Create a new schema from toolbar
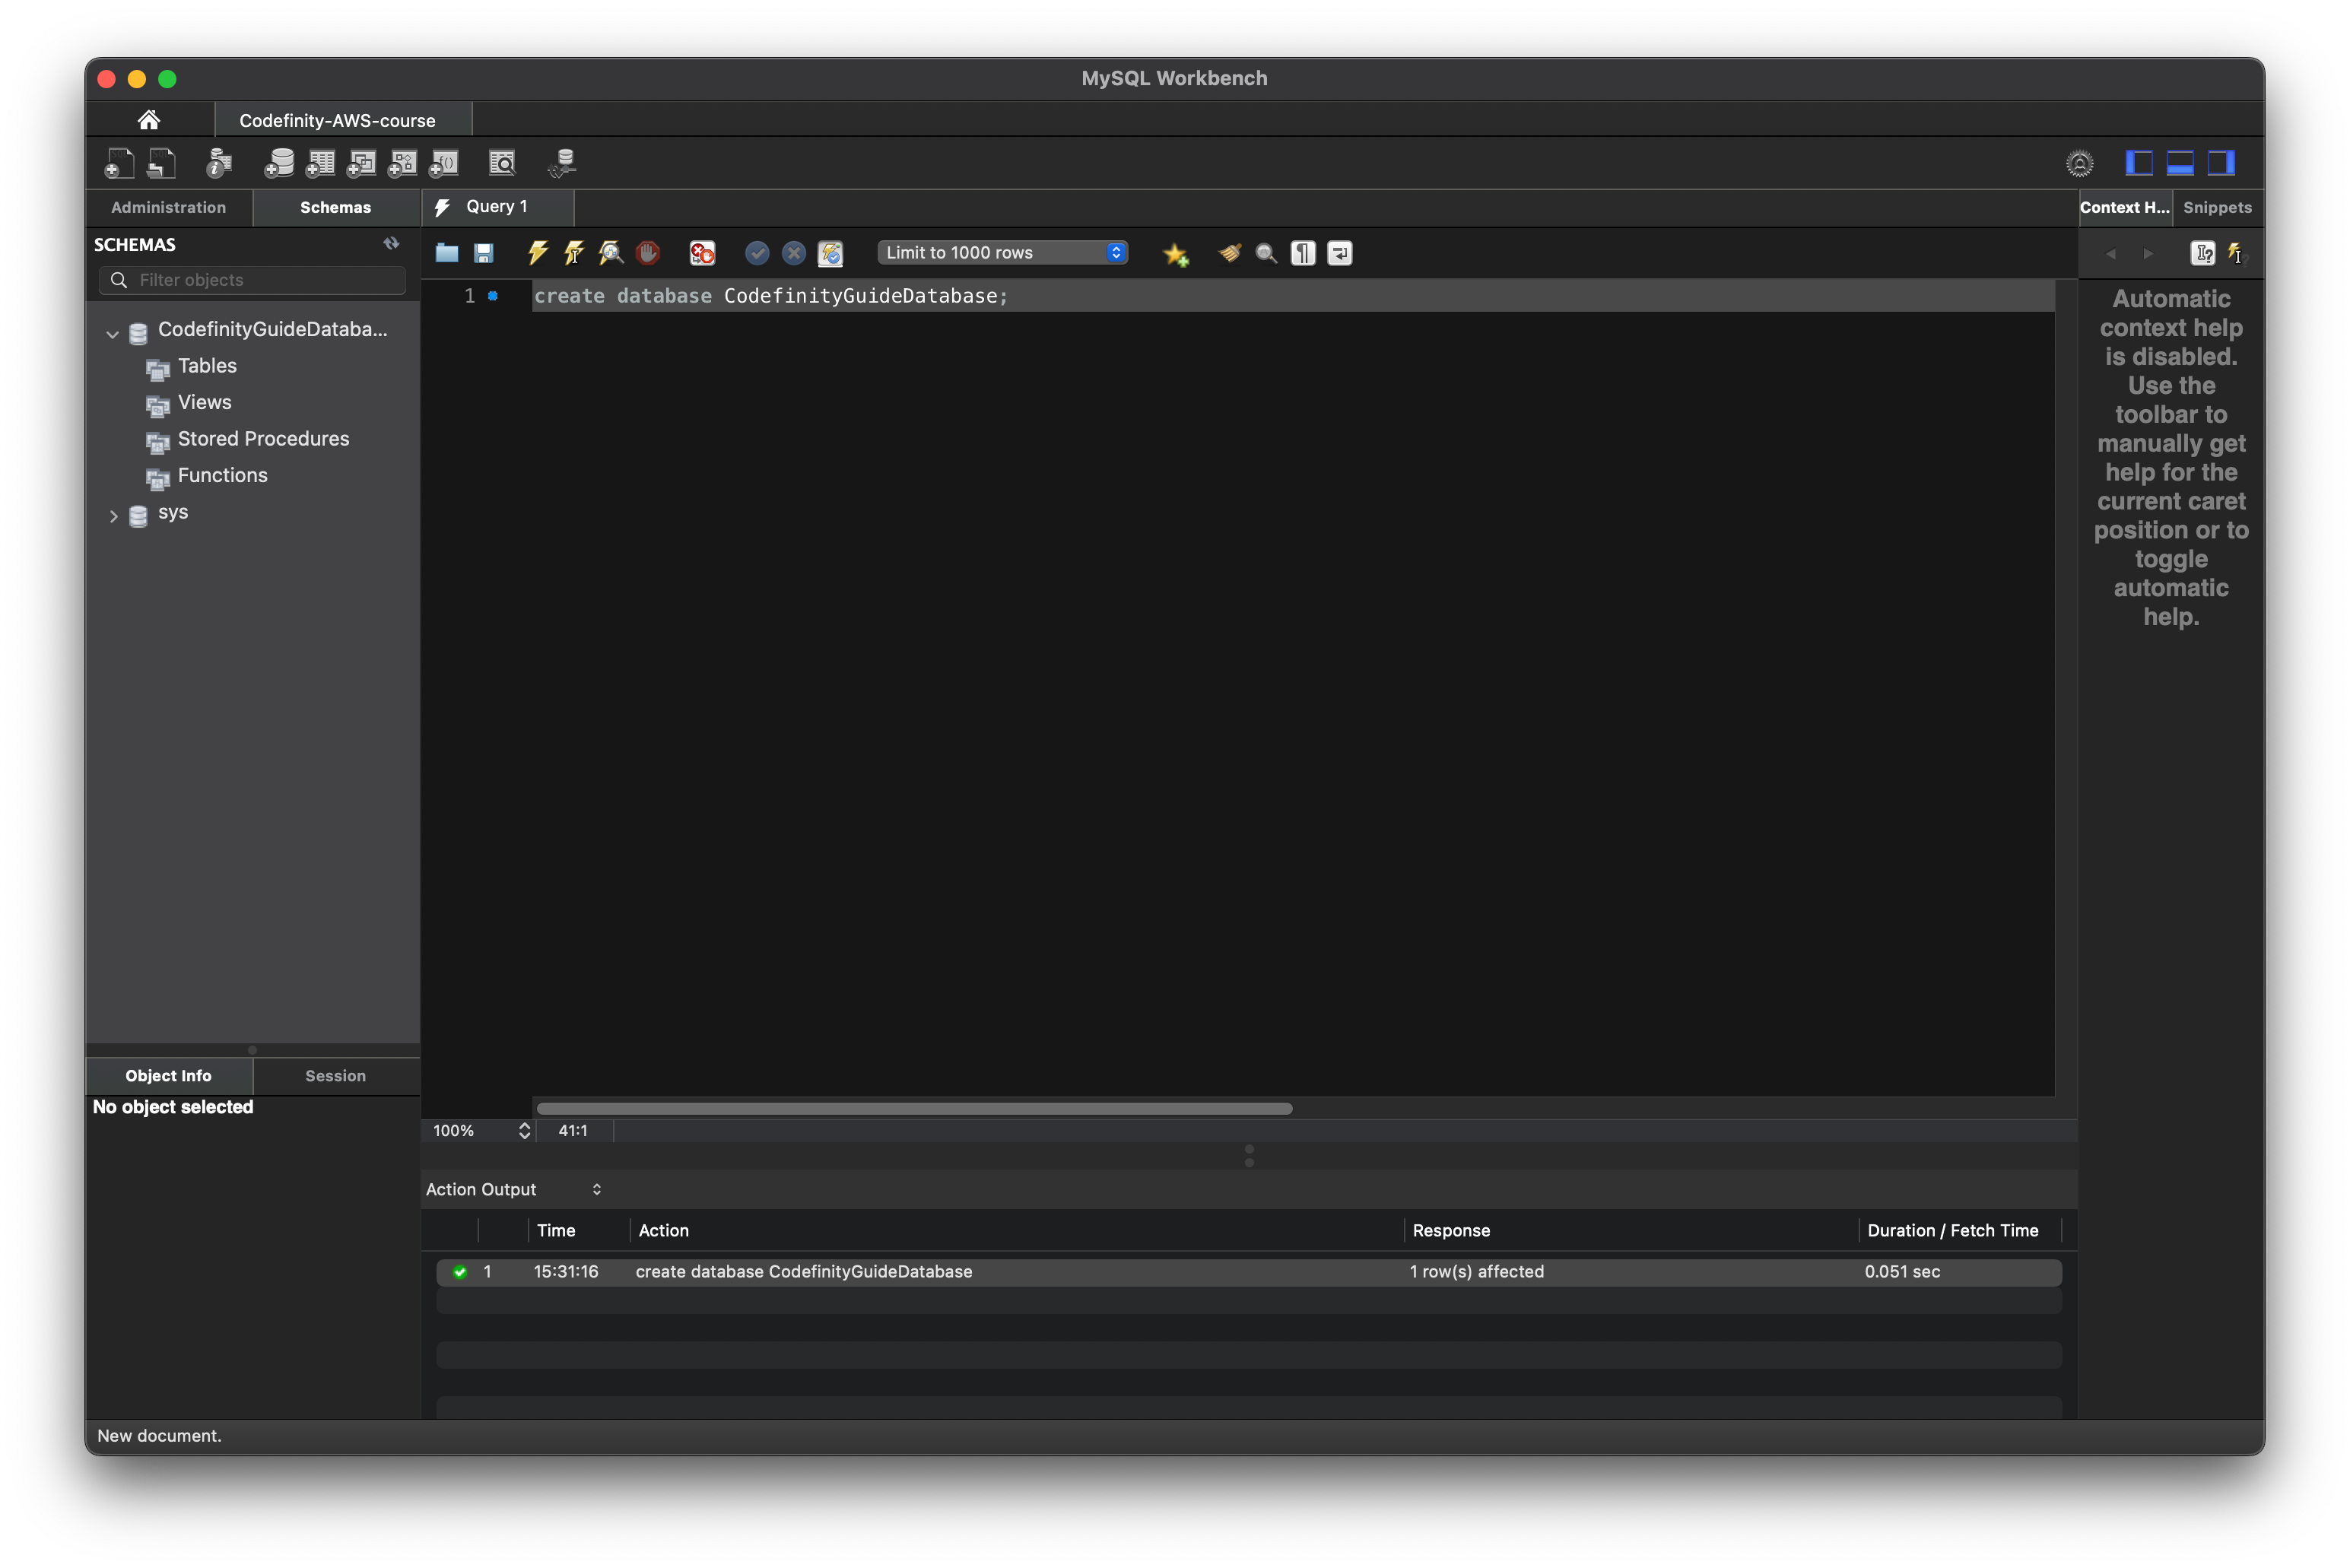 279,163
